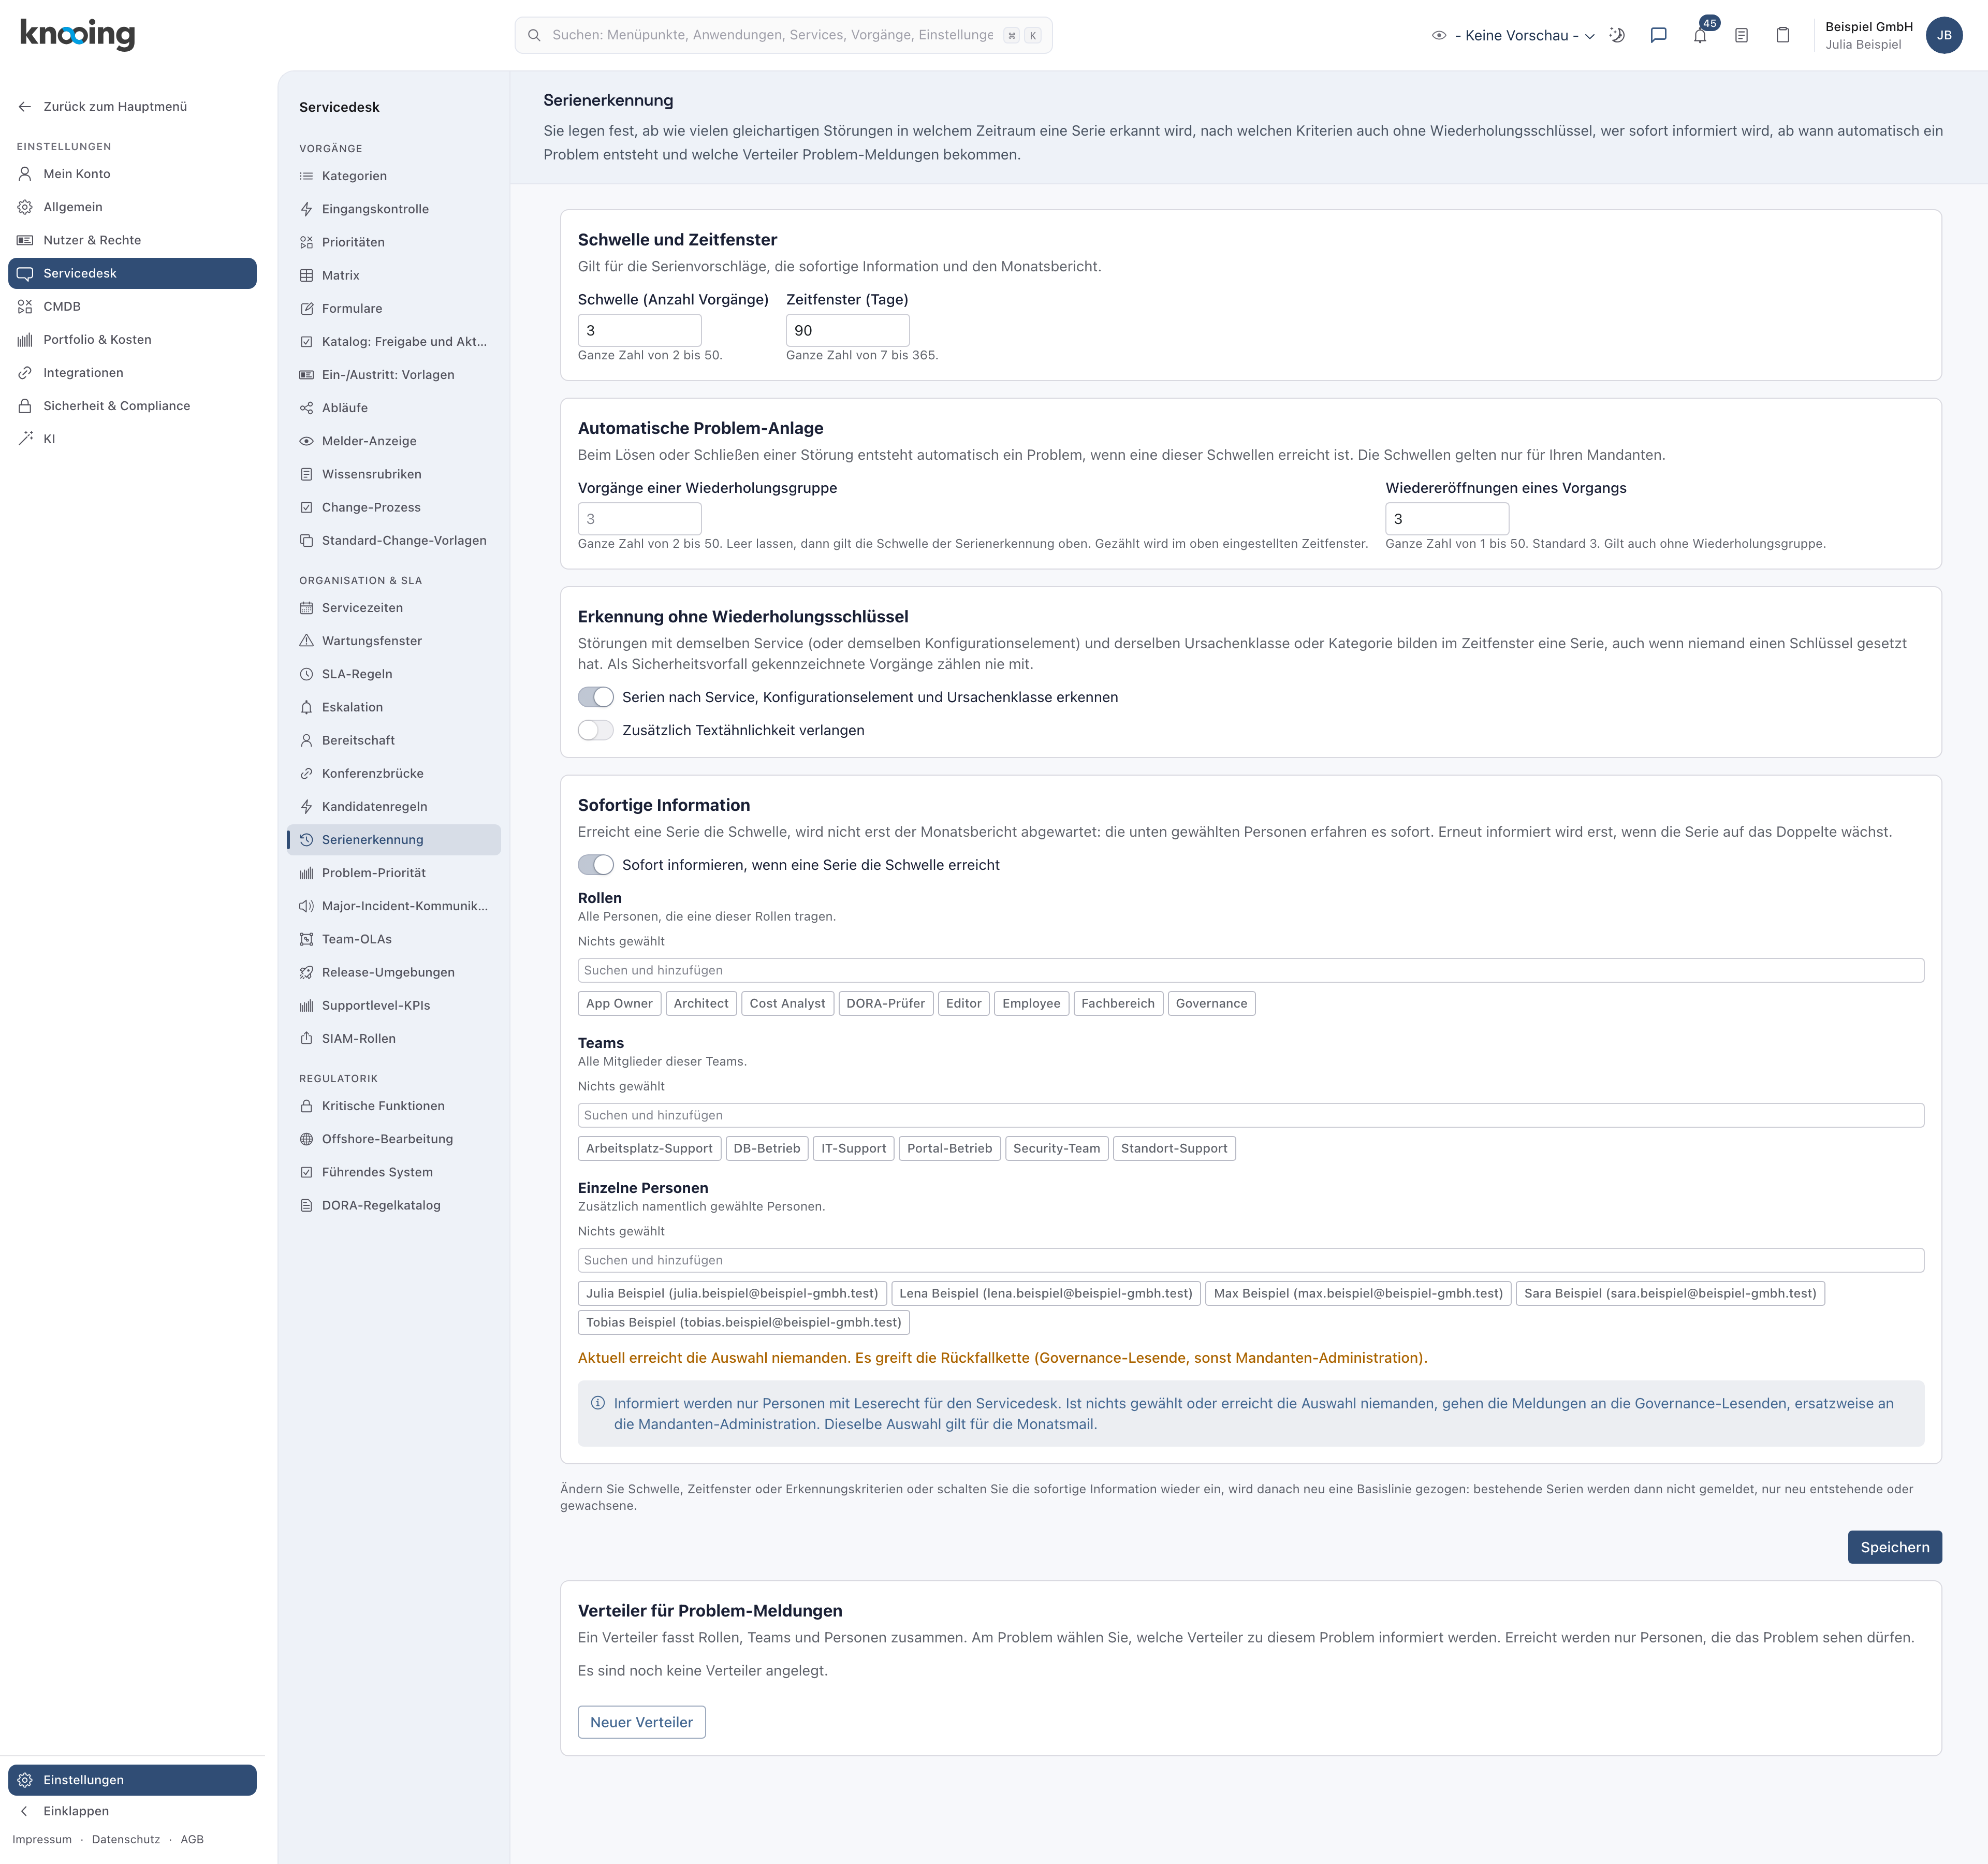1988x1864 pixels.
Task: Open the Datenschutz link
Action: pos(126,1839)
